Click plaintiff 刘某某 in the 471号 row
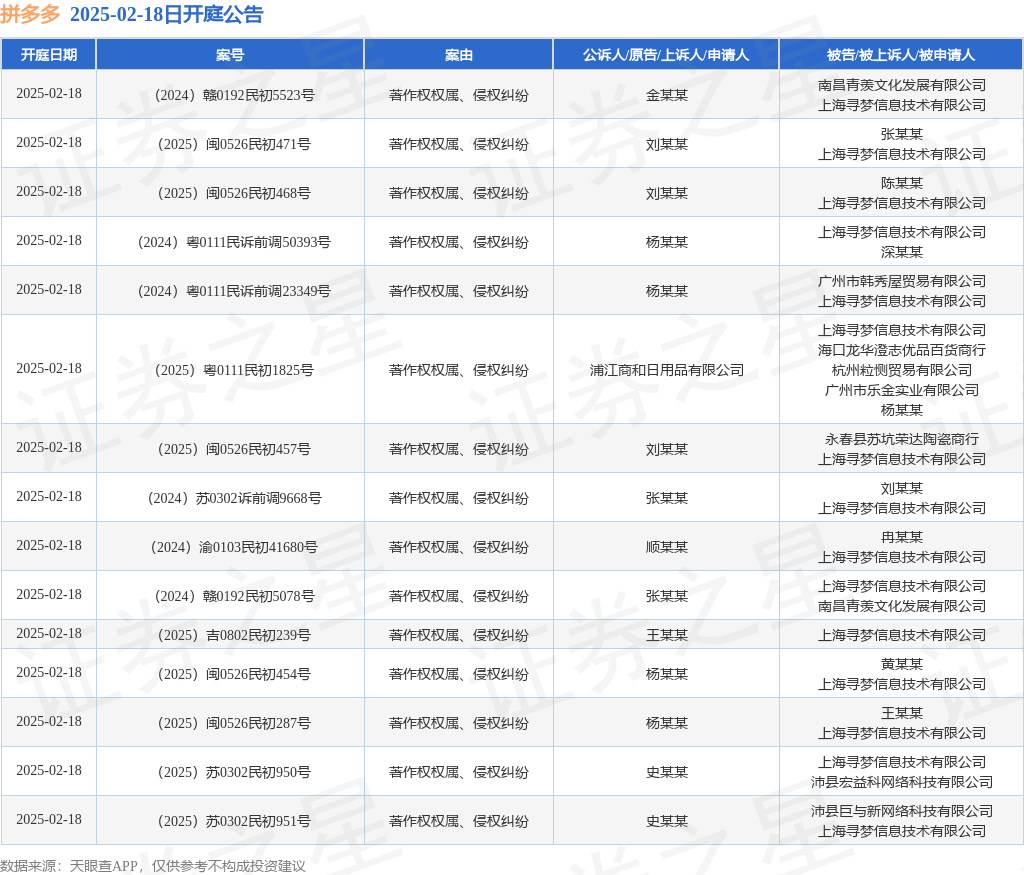 [666, 144]
